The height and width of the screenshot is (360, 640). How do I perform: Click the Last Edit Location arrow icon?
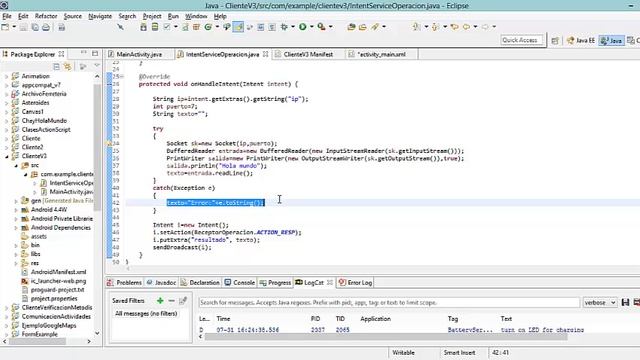point(454,27)
